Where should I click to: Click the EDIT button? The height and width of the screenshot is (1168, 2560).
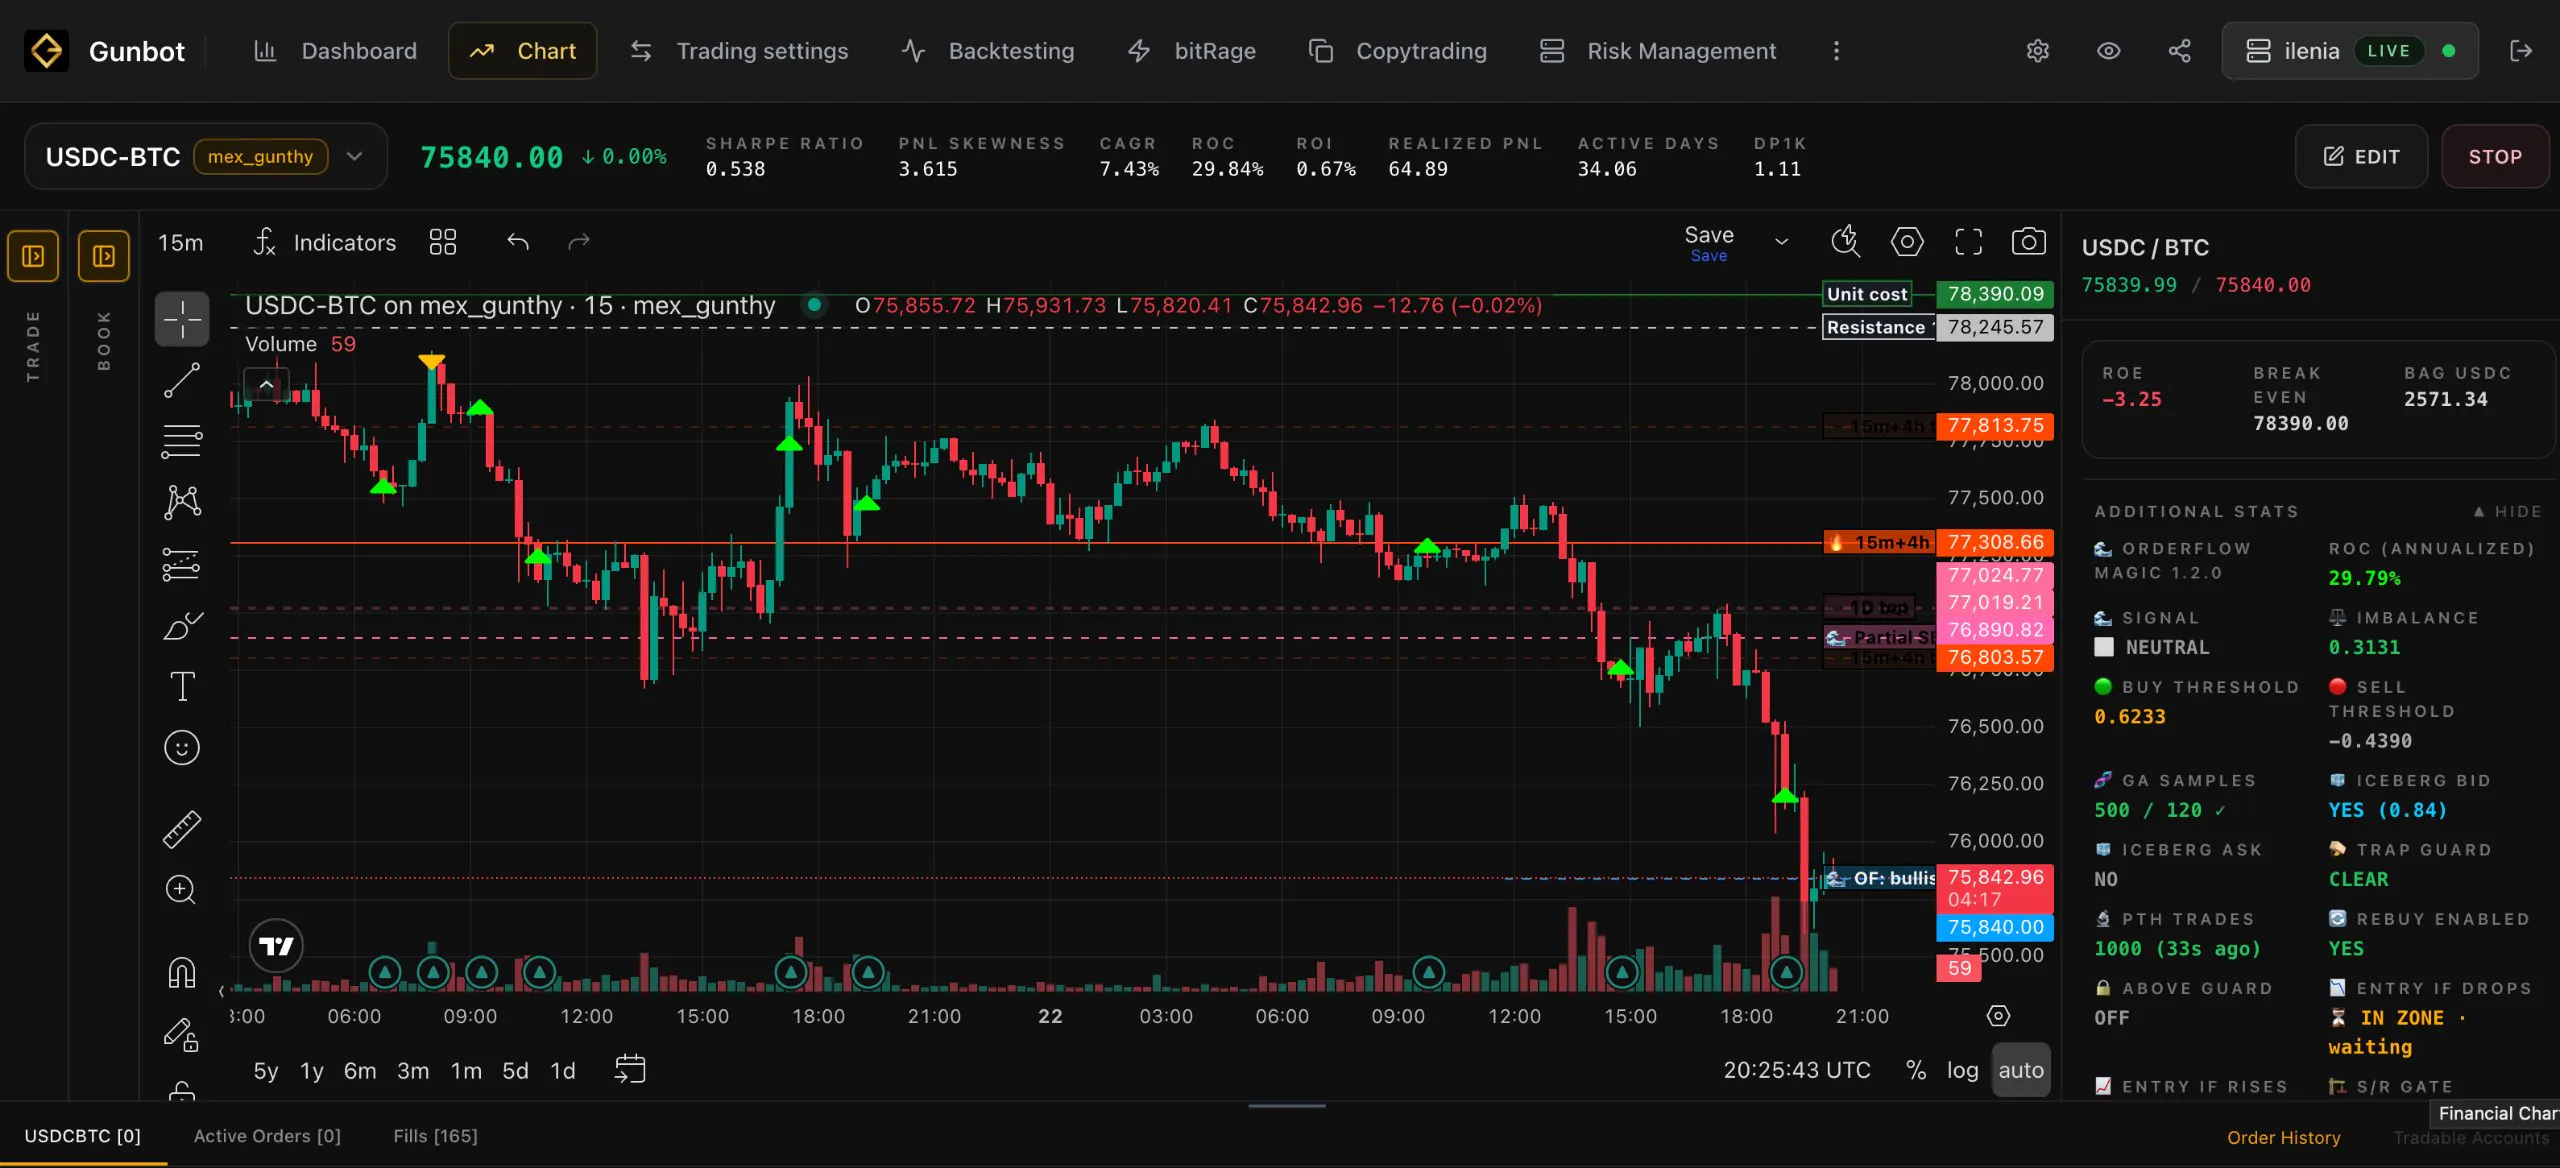point(2361,157)
